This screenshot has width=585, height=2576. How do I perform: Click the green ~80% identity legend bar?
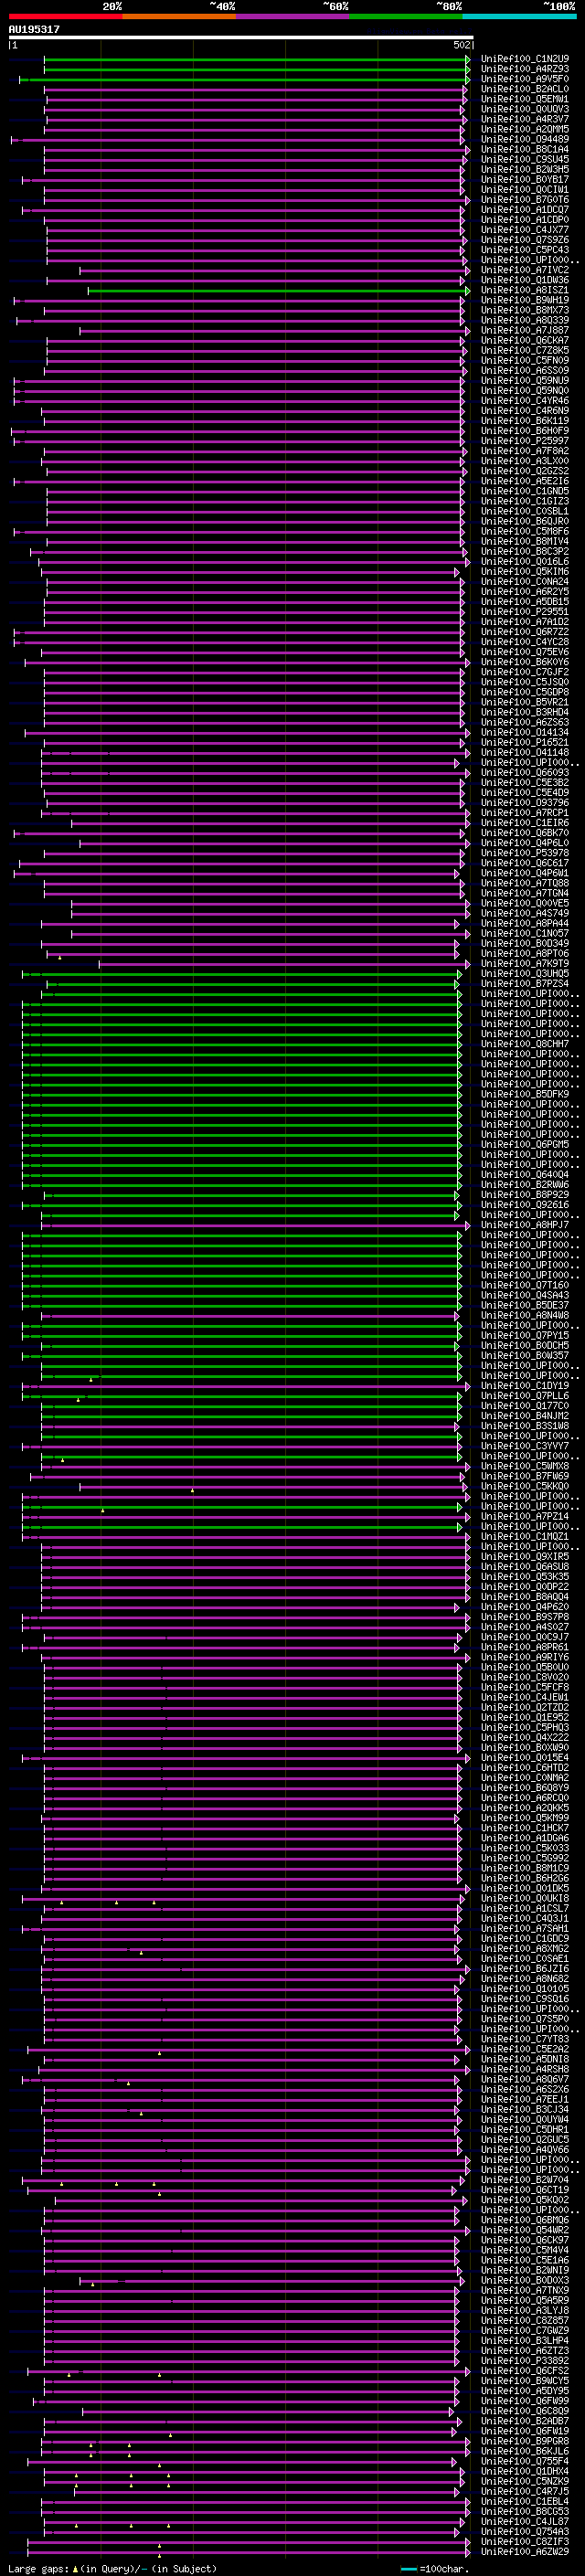point(406,16)
